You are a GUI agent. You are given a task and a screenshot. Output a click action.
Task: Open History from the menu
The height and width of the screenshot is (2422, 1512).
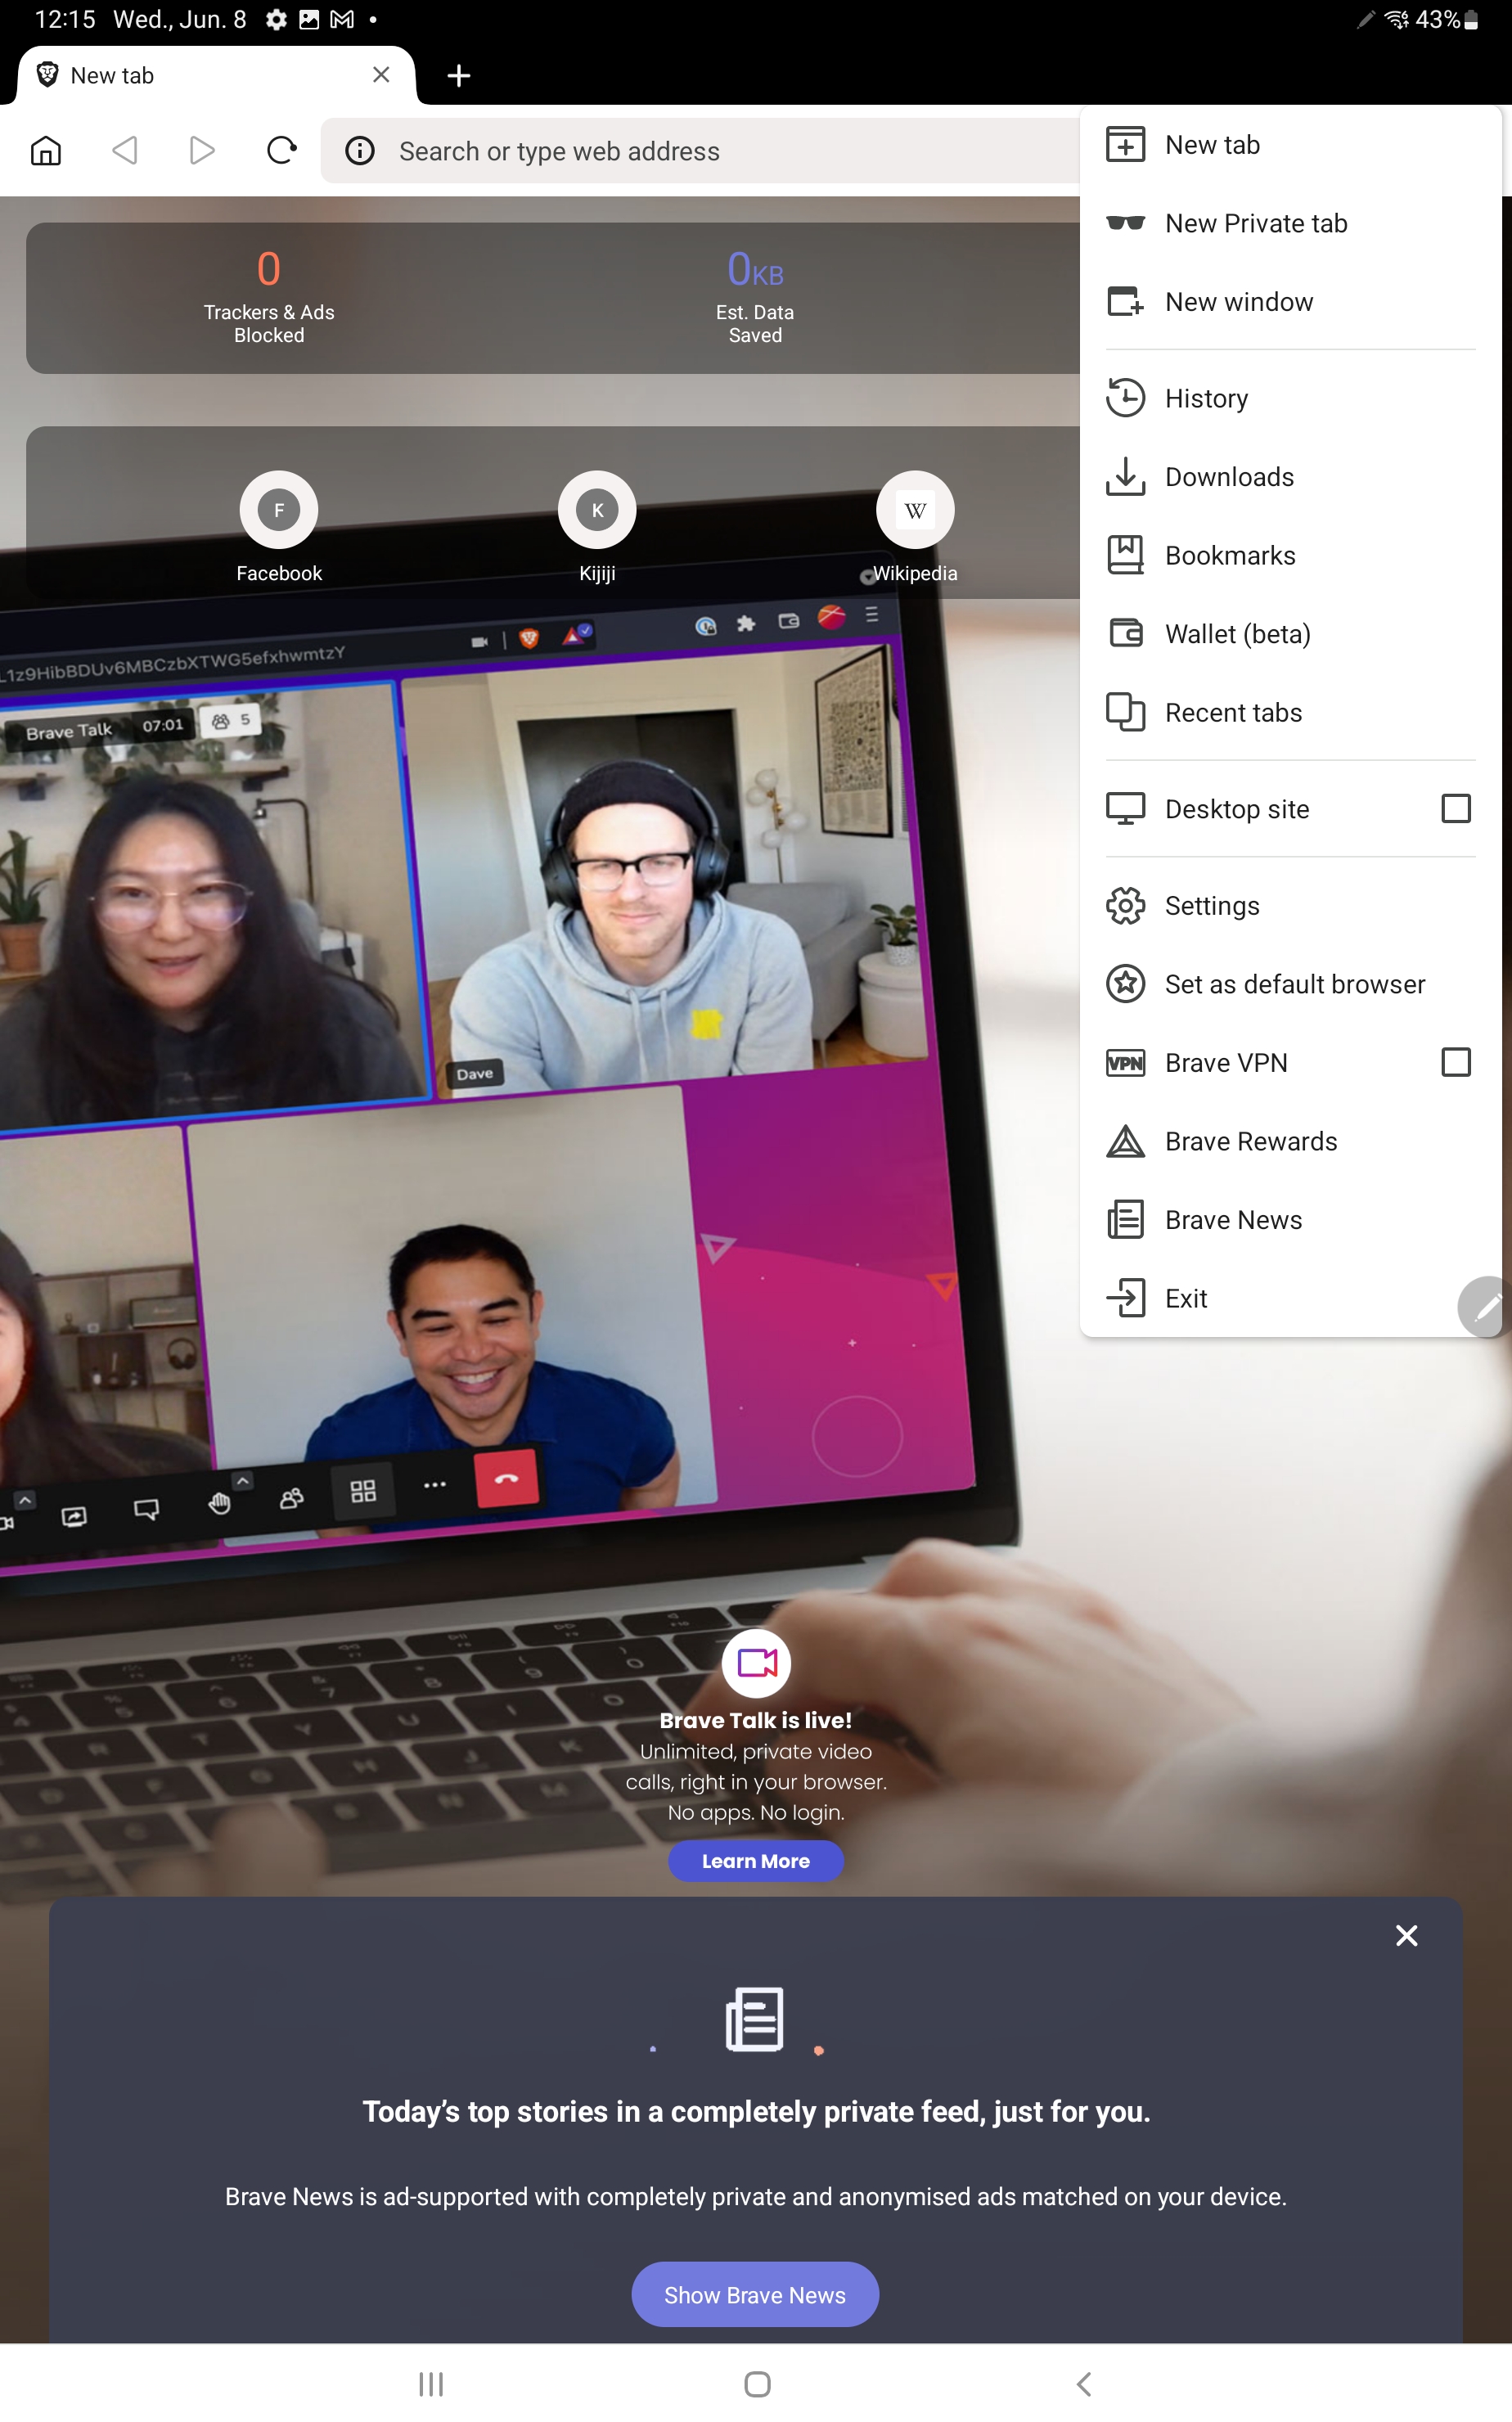(1290, 399)
